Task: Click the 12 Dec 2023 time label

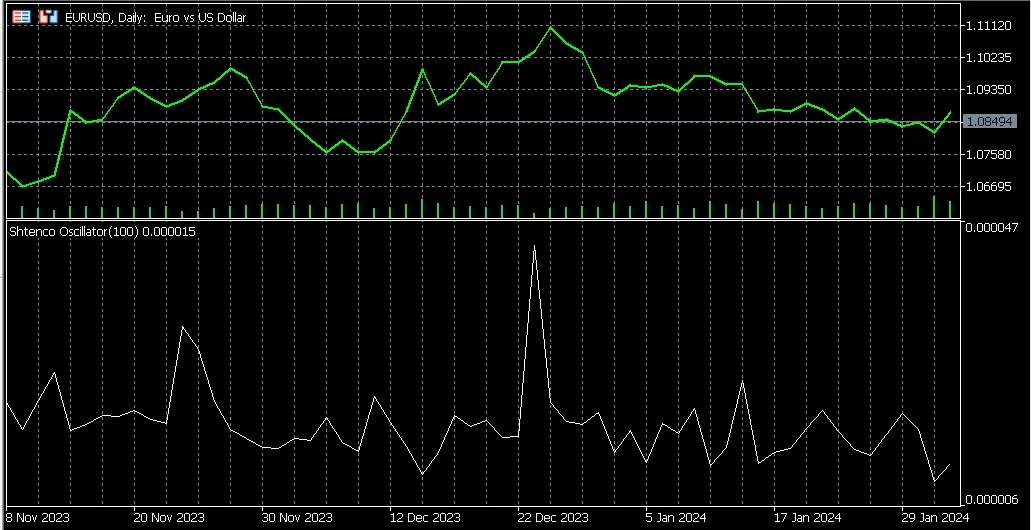Action: [424, 517]
